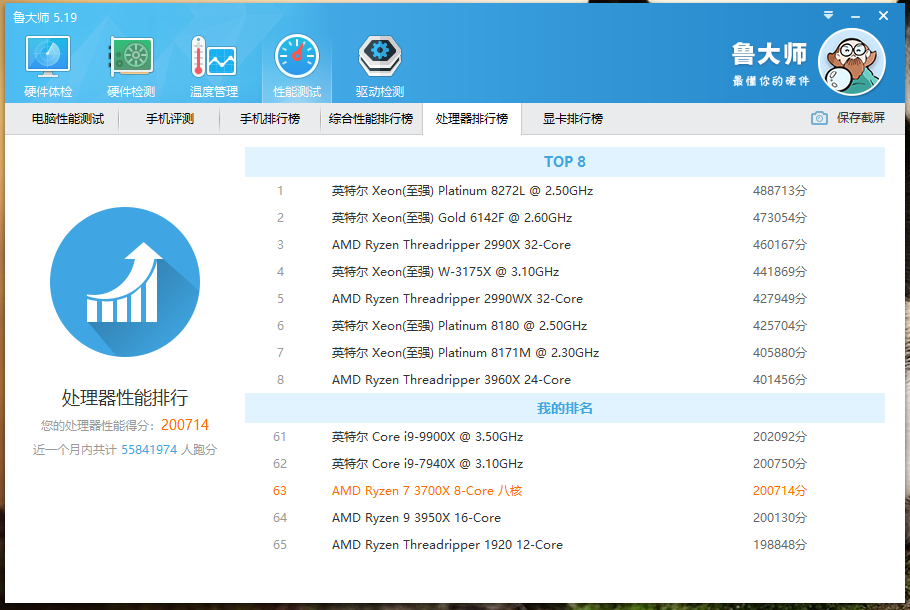Open the 硬件体检 hardware checkup section
910x610 pixels.
[48, 67]
